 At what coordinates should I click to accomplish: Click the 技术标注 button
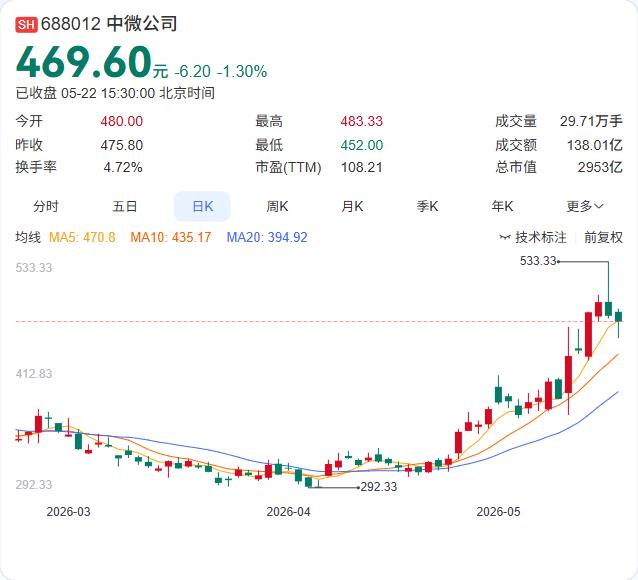coord(540,237)
